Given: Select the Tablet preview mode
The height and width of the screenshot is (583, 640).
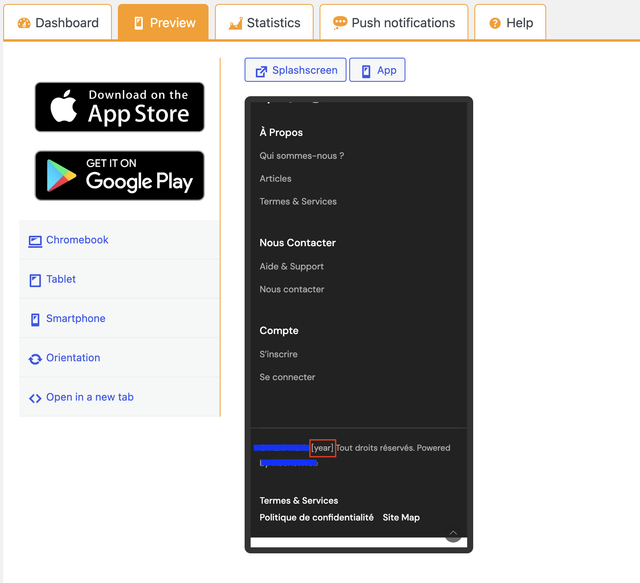Looking at the screenshot, I should pos(119,279).
